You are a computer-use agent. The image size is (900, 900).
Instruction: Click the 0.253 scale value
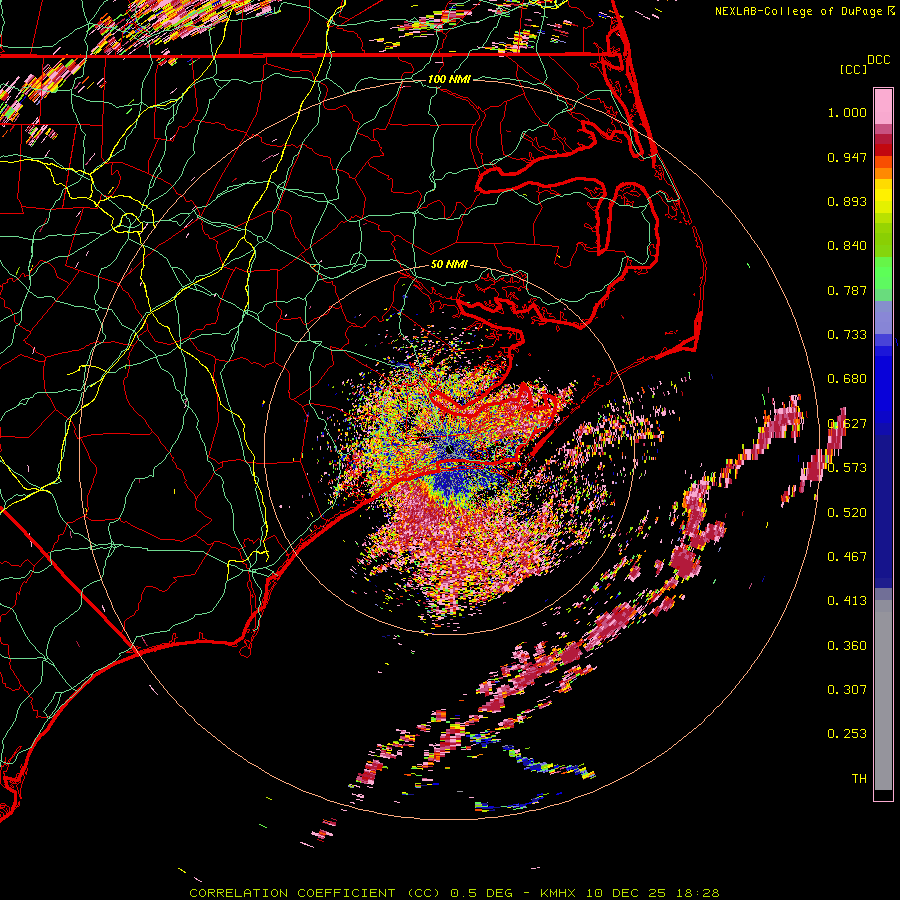(847, 734)
